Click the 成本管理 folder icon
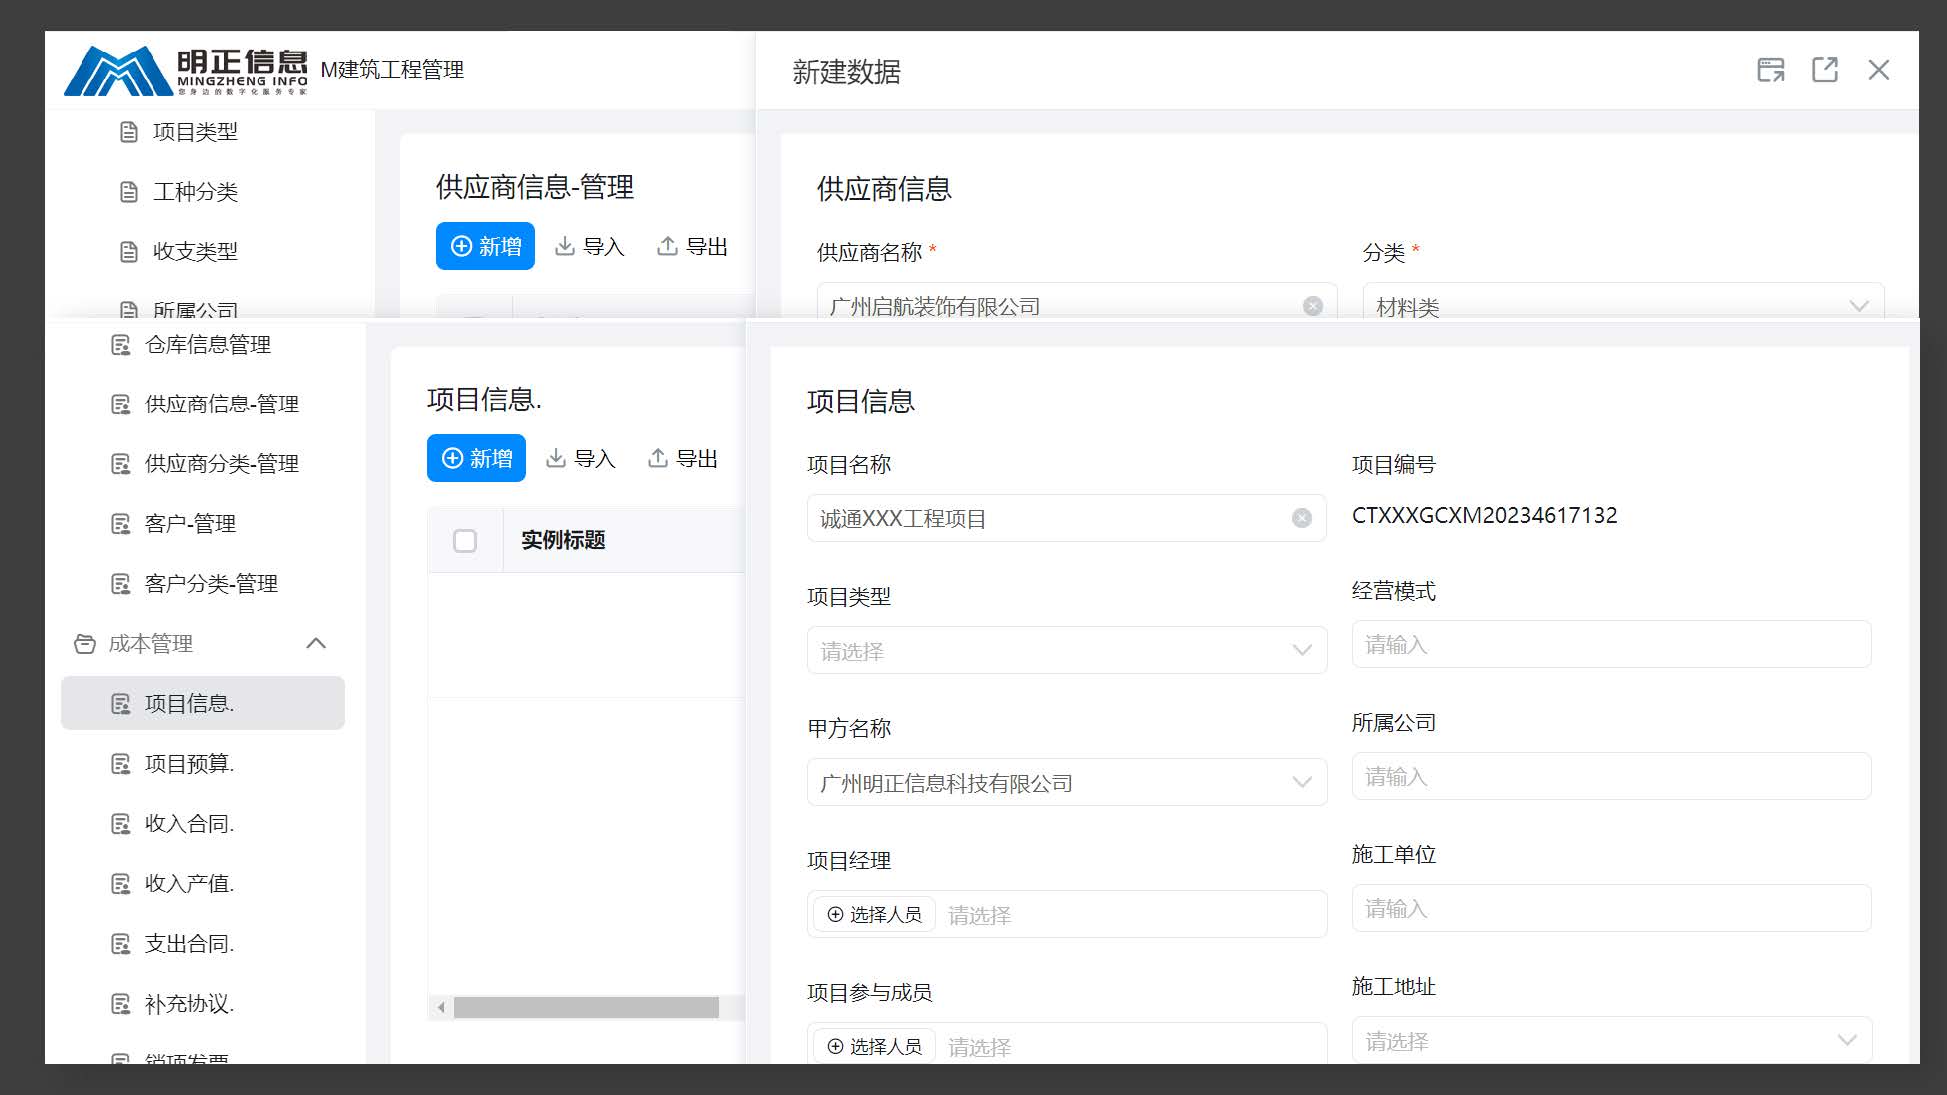Screen dimensions: 1947x1095 [x=85, y=644]
